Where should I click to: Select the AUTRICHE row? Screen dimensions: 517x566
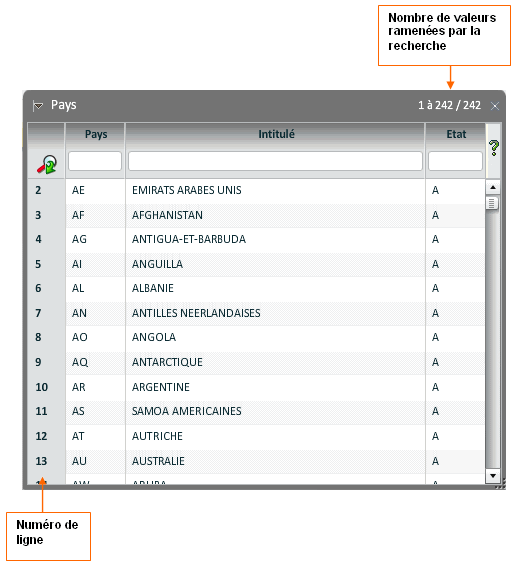[256, 436]
